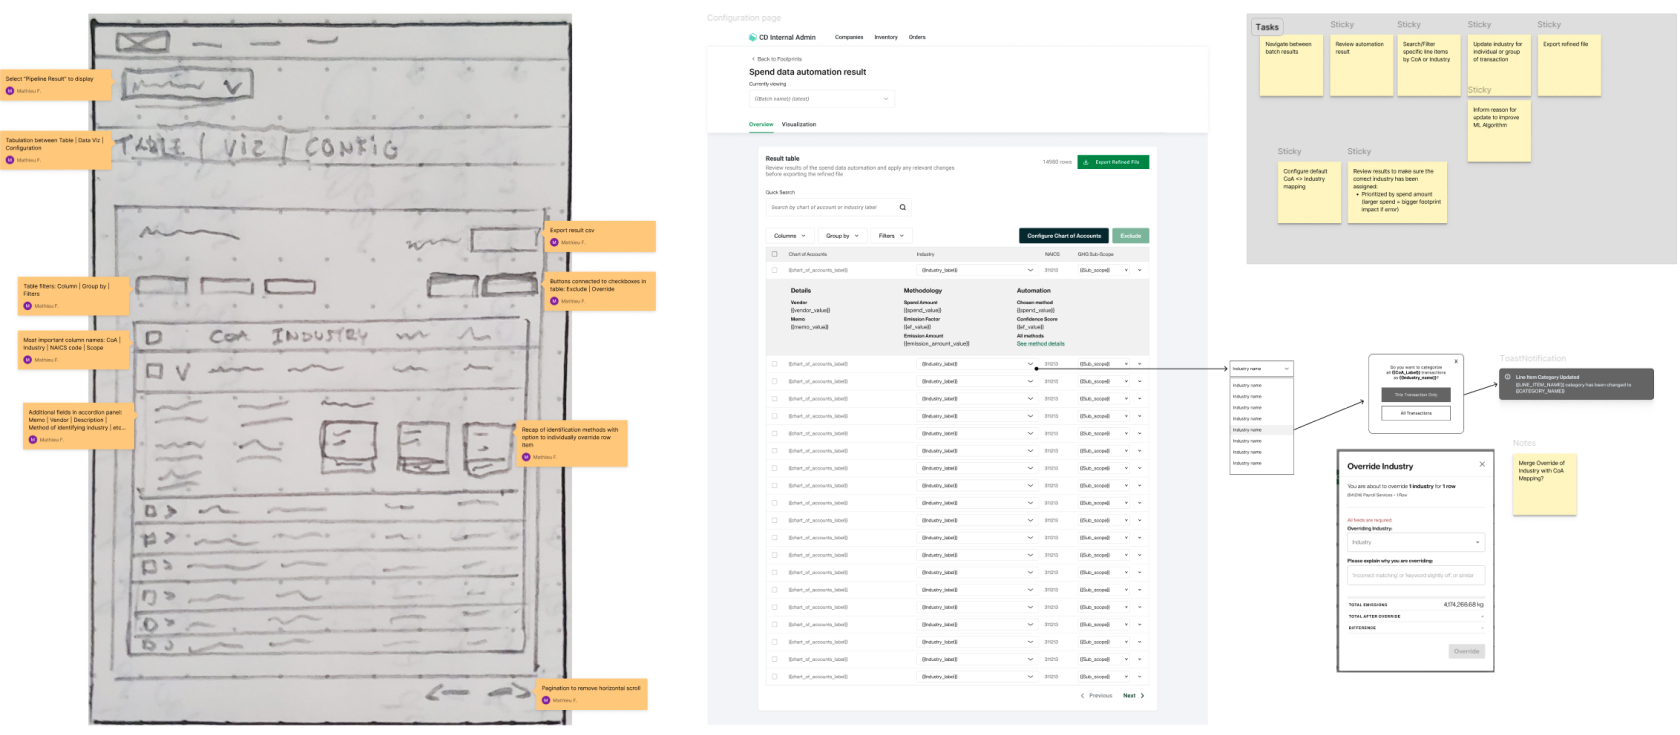The height and width of the screenshot is (735, 1680).
Task: Select the Merge Override yellow sticky note
Action: pyautogui.click(x=1544, y=484)
